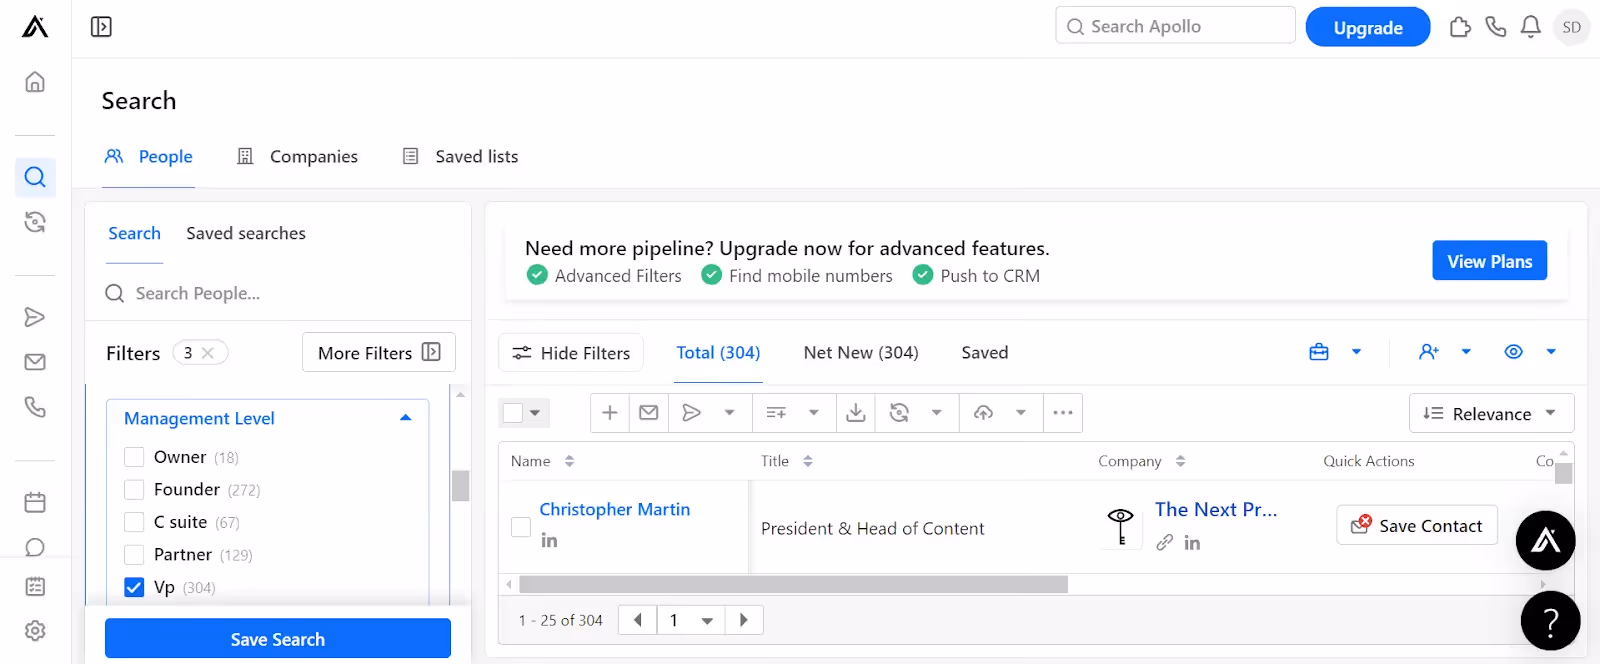The image size is (1600, 664).
Task: Open the notifications bell icon
Action: [x=1530, y=27]
